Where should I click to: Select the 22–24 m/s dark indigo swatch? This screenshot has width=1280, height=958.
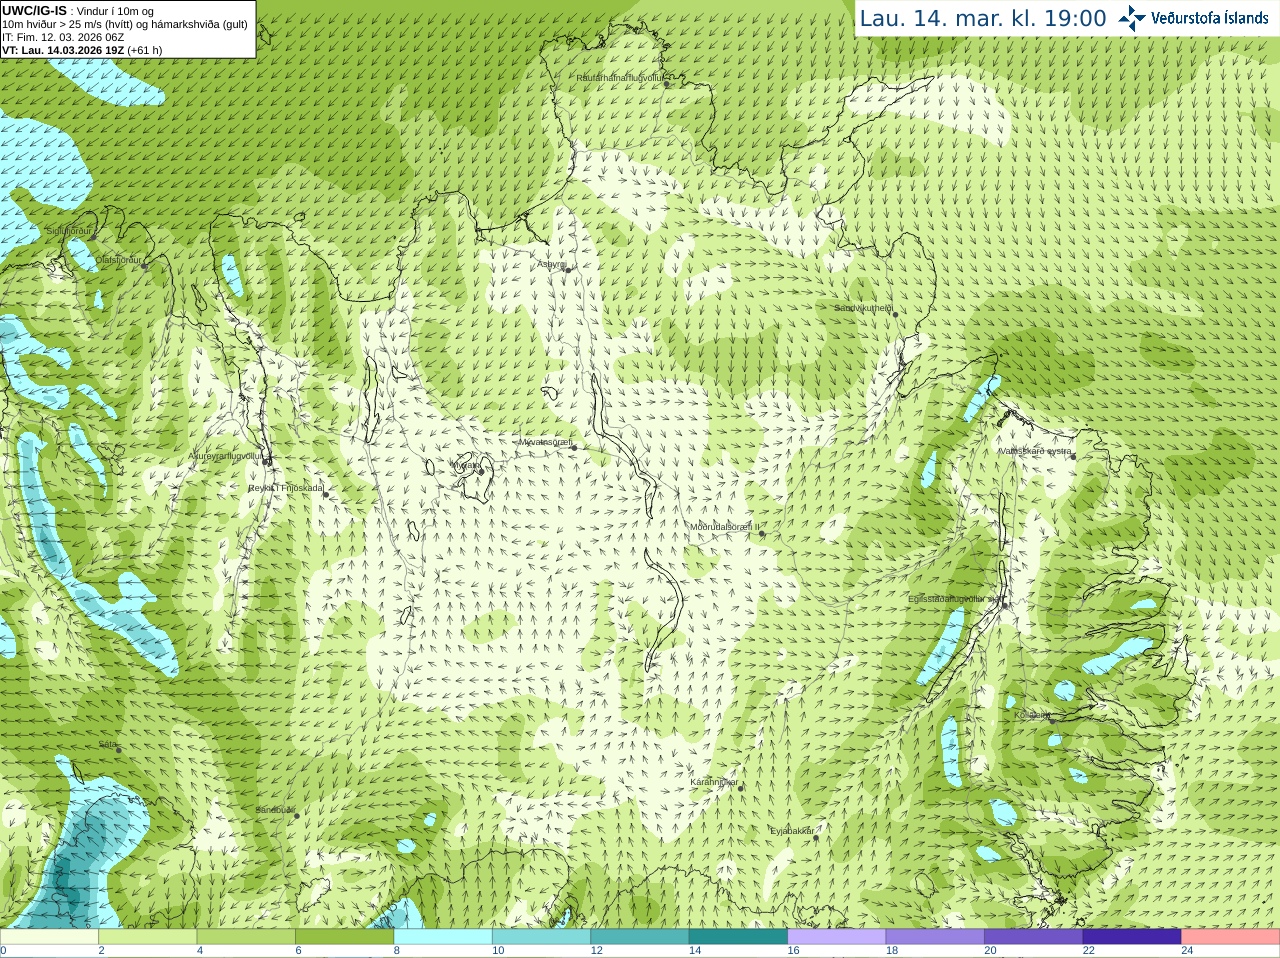pos(1132,937)
